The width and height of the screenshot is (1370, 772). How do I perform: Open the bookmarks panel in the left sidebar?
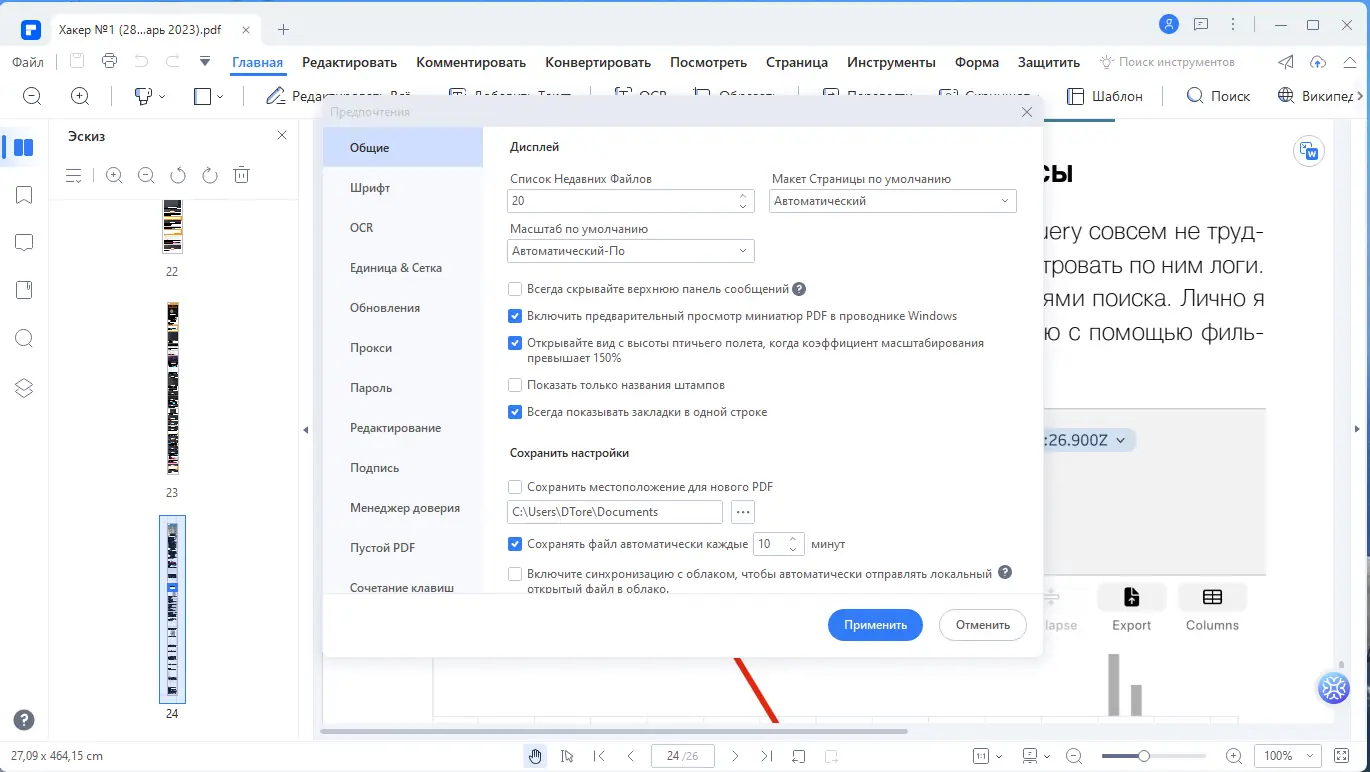pyautogui.click(x=24, y=195)
